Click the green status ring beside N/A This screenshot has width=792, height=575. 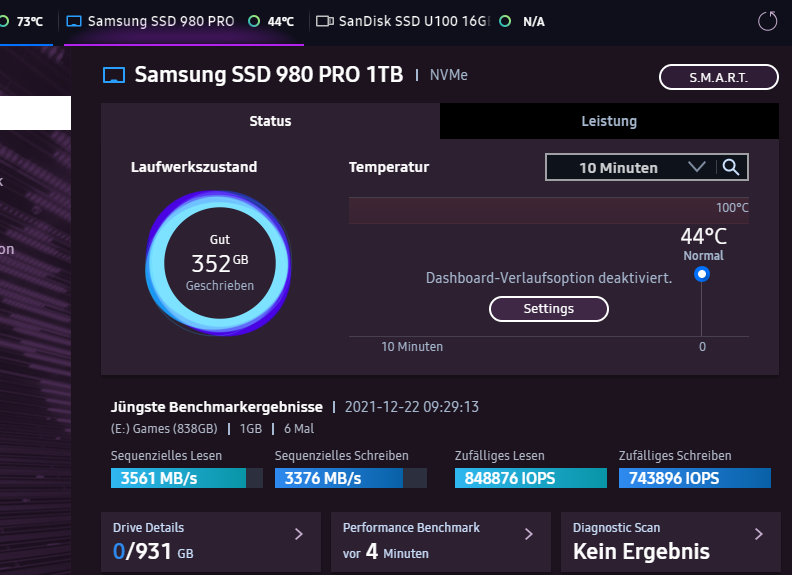click(505, 21)
